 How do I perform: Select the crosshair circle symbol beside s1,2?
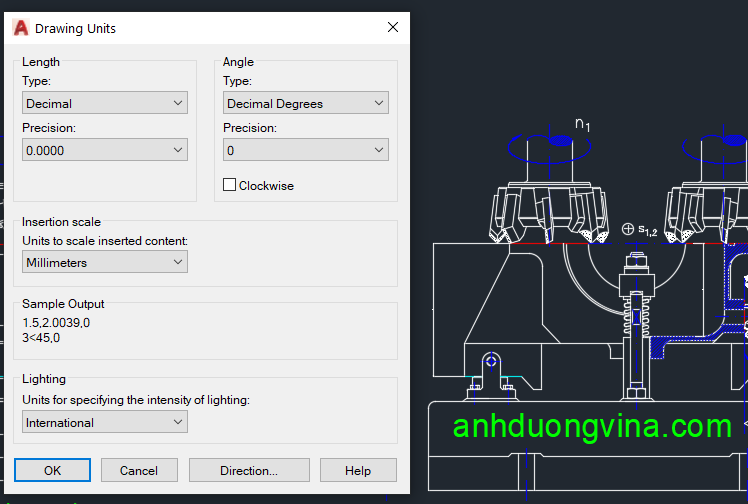click(627, 229)
